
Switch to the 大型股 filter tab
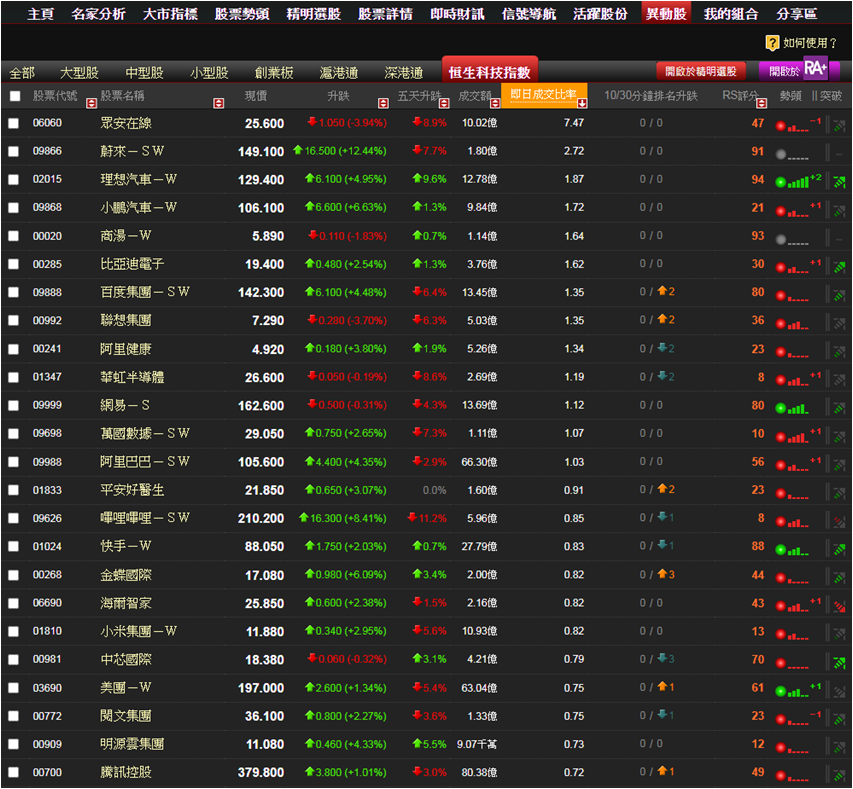point(79,72)
